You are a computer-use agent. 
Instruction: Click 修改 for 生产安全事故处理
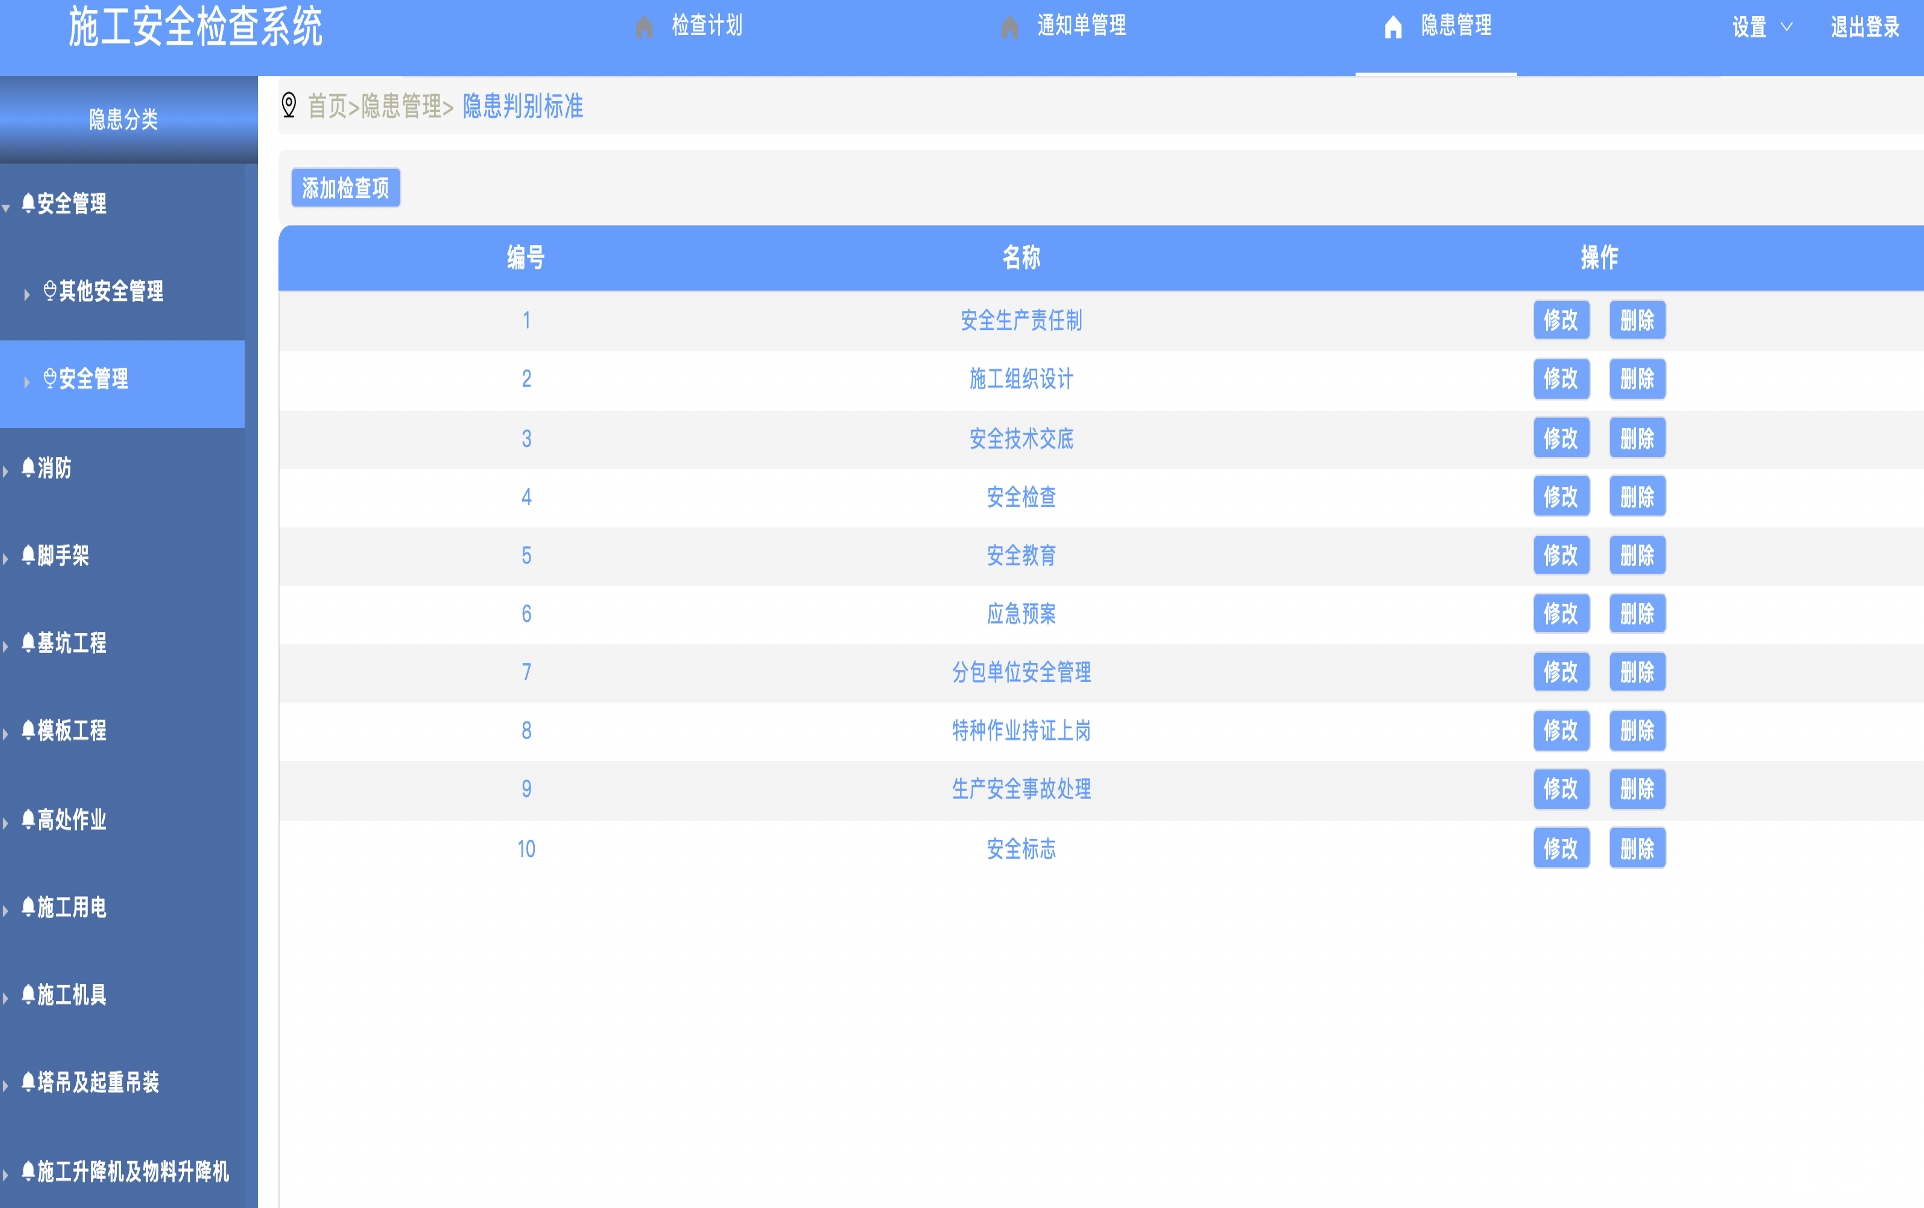(x=1561, y=789)
